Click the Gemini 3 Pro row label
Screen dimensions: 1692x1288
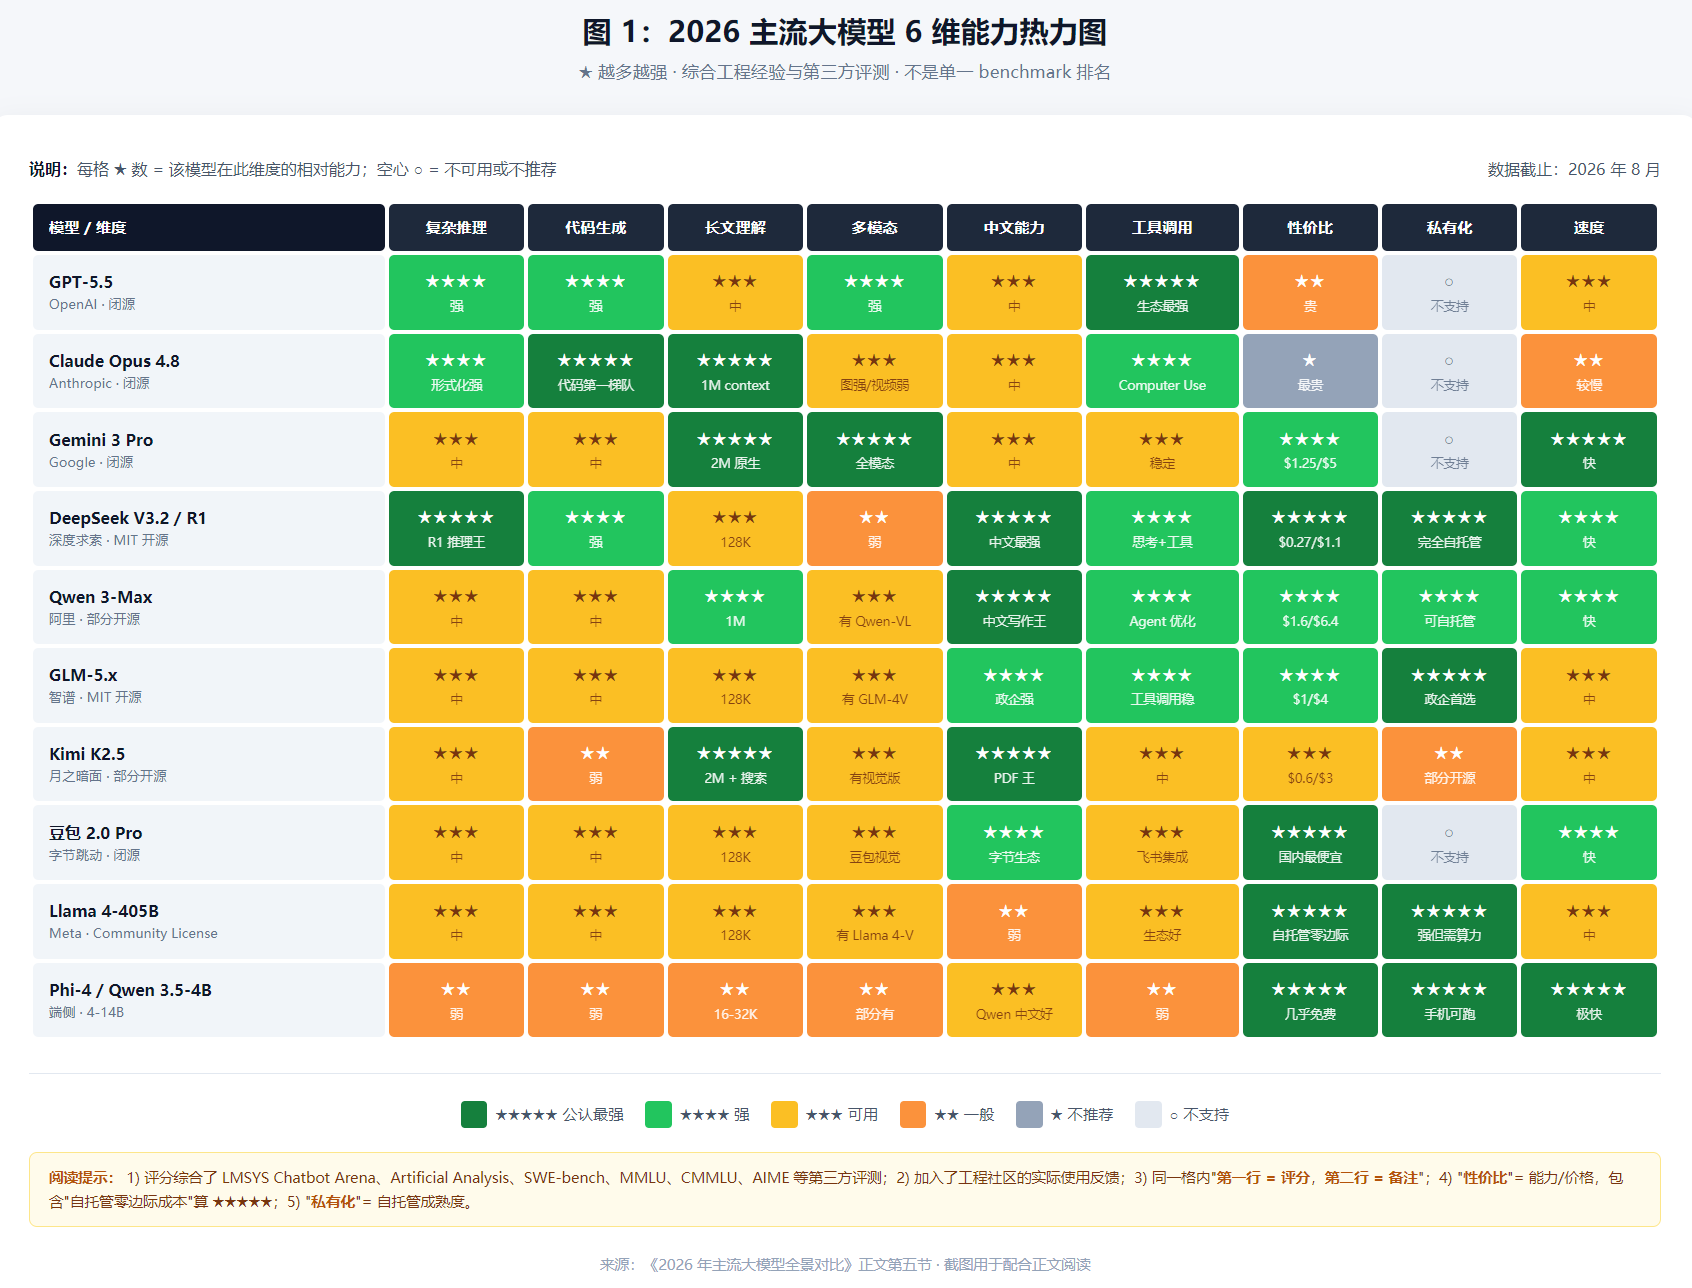click(209, 450)
